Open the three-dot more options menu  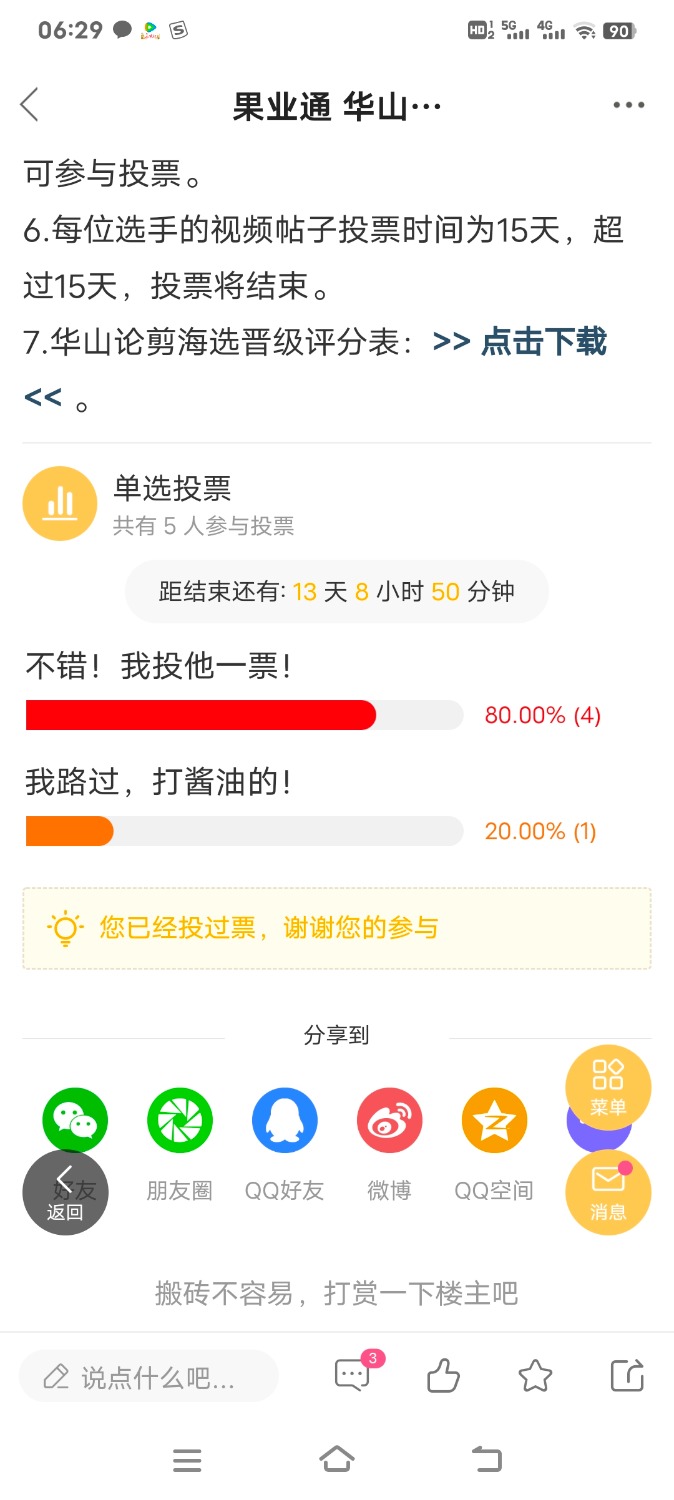[629, 105]
